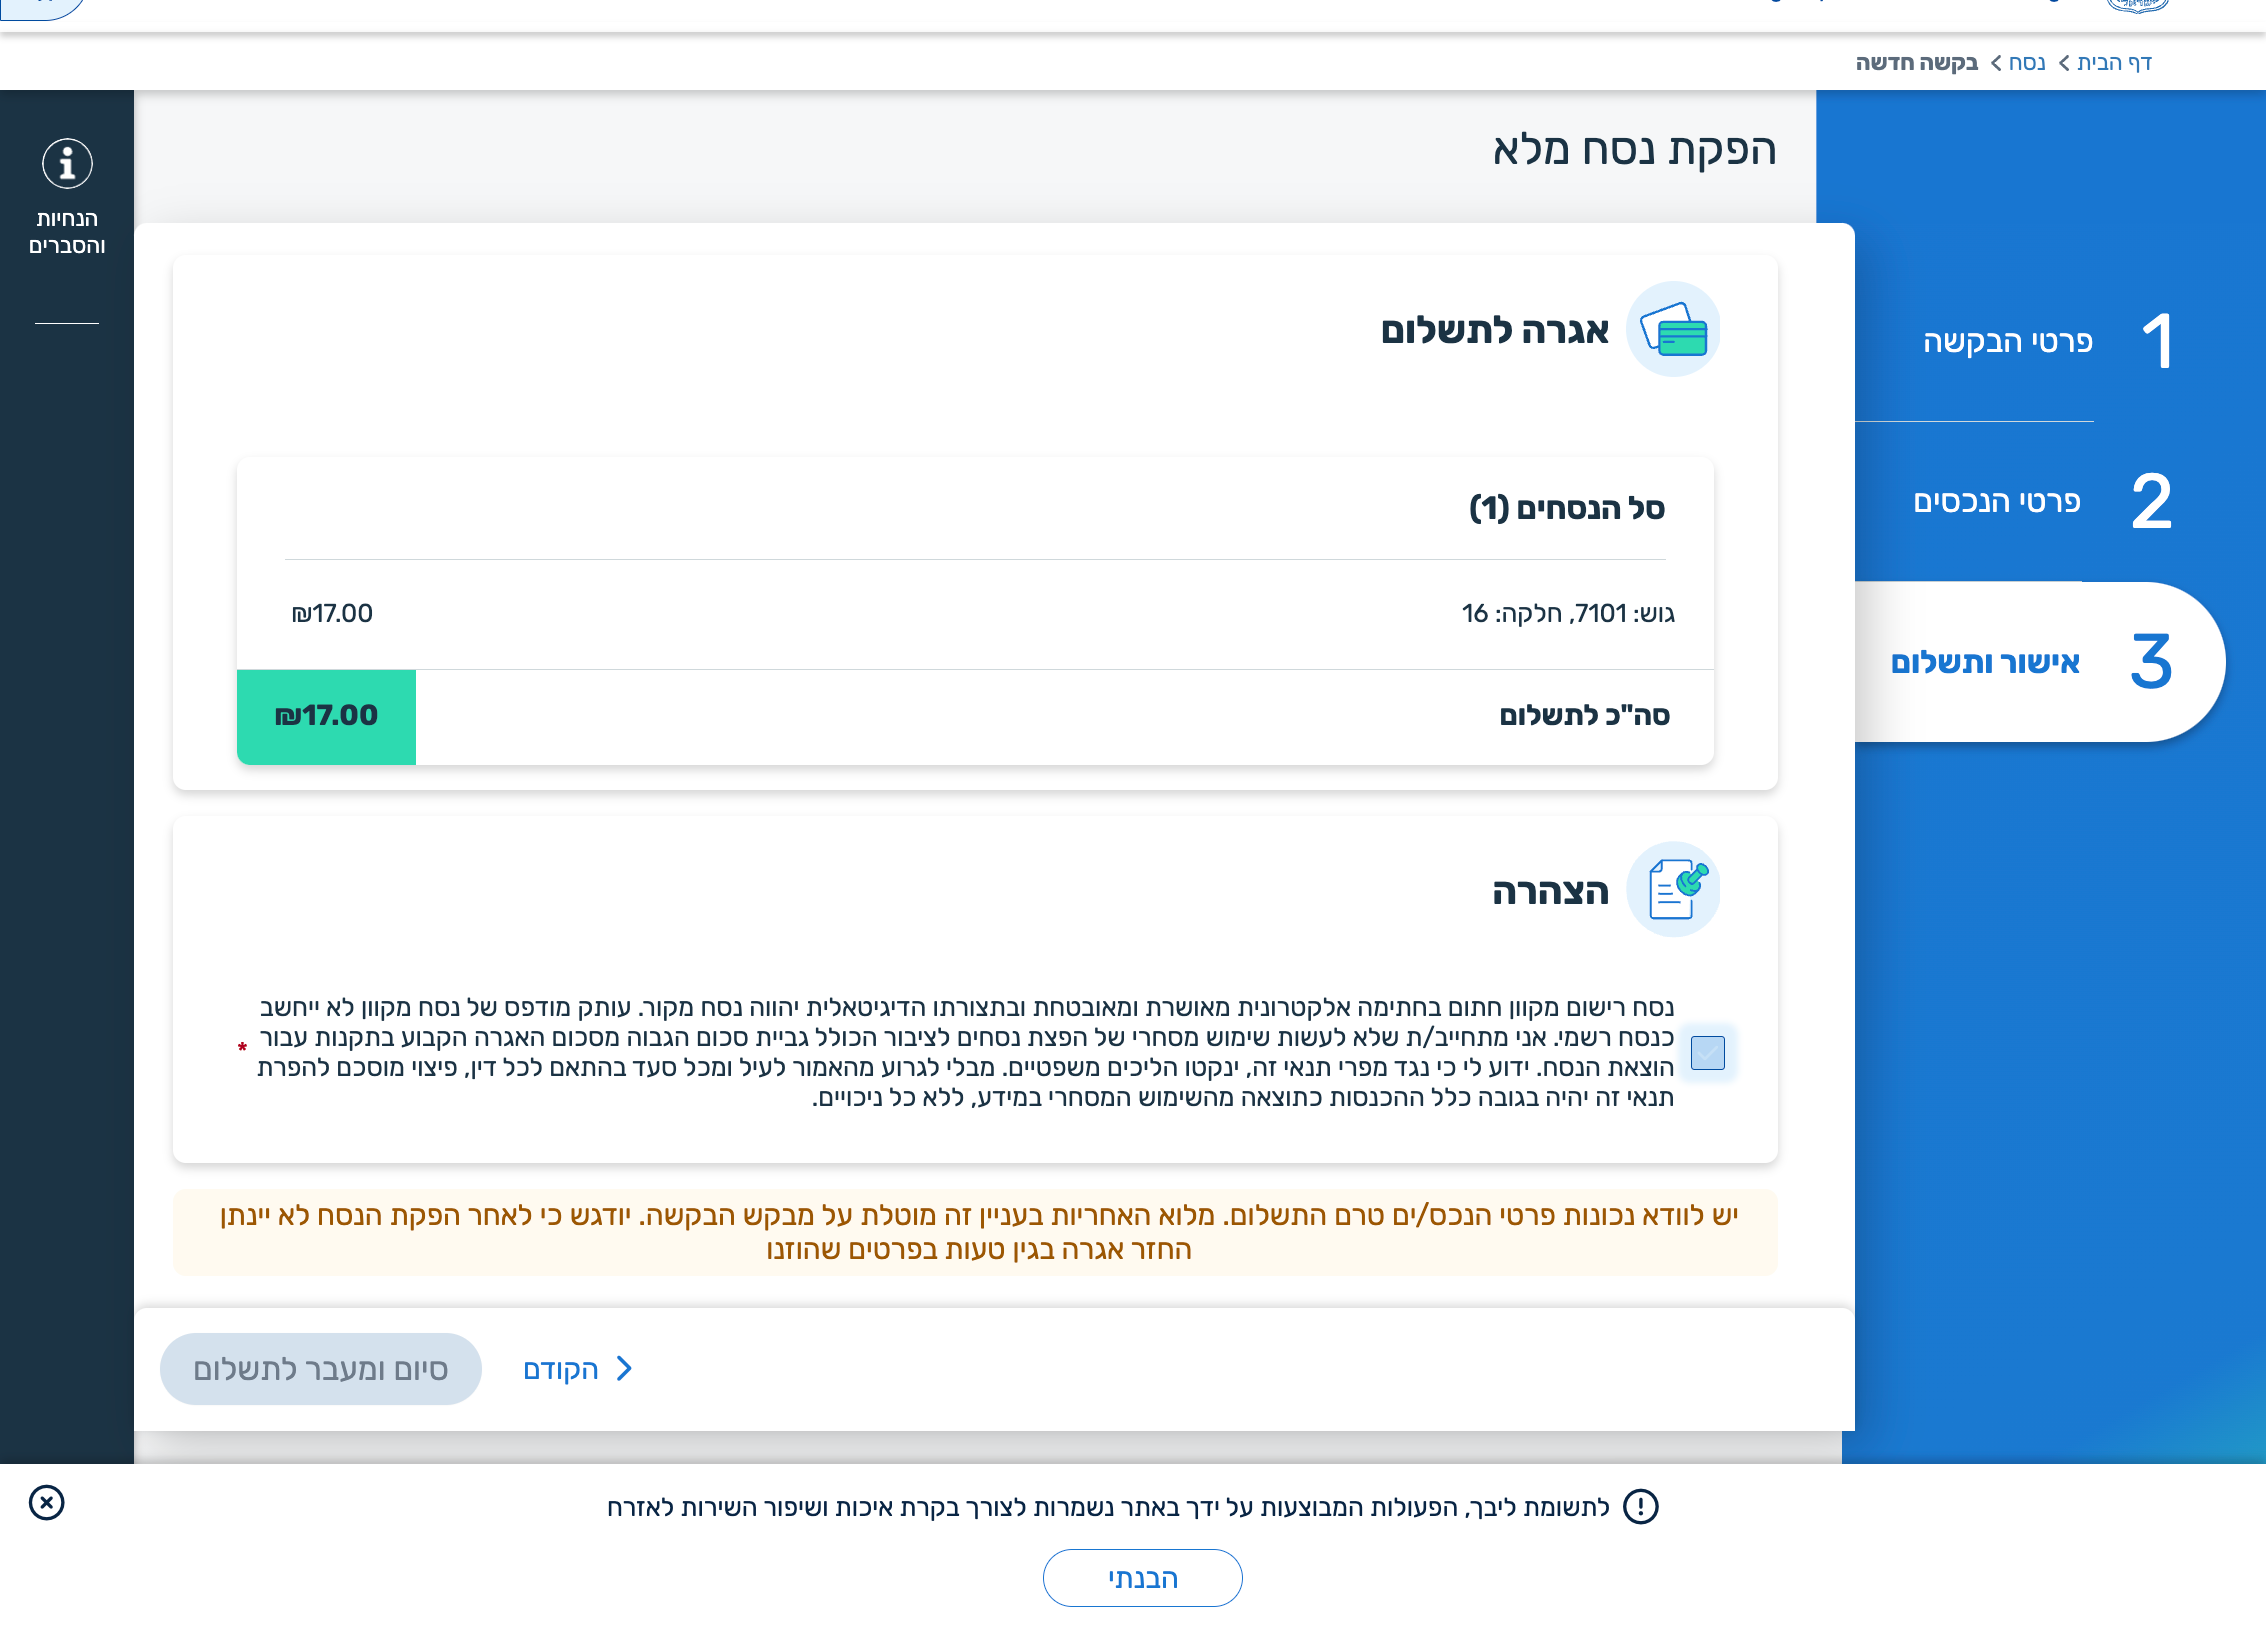The width and height of the screenshot is (2266, 1646).
Task: Click the בקשה חדשה breadcrumb text
Action: click(1917, 62)
